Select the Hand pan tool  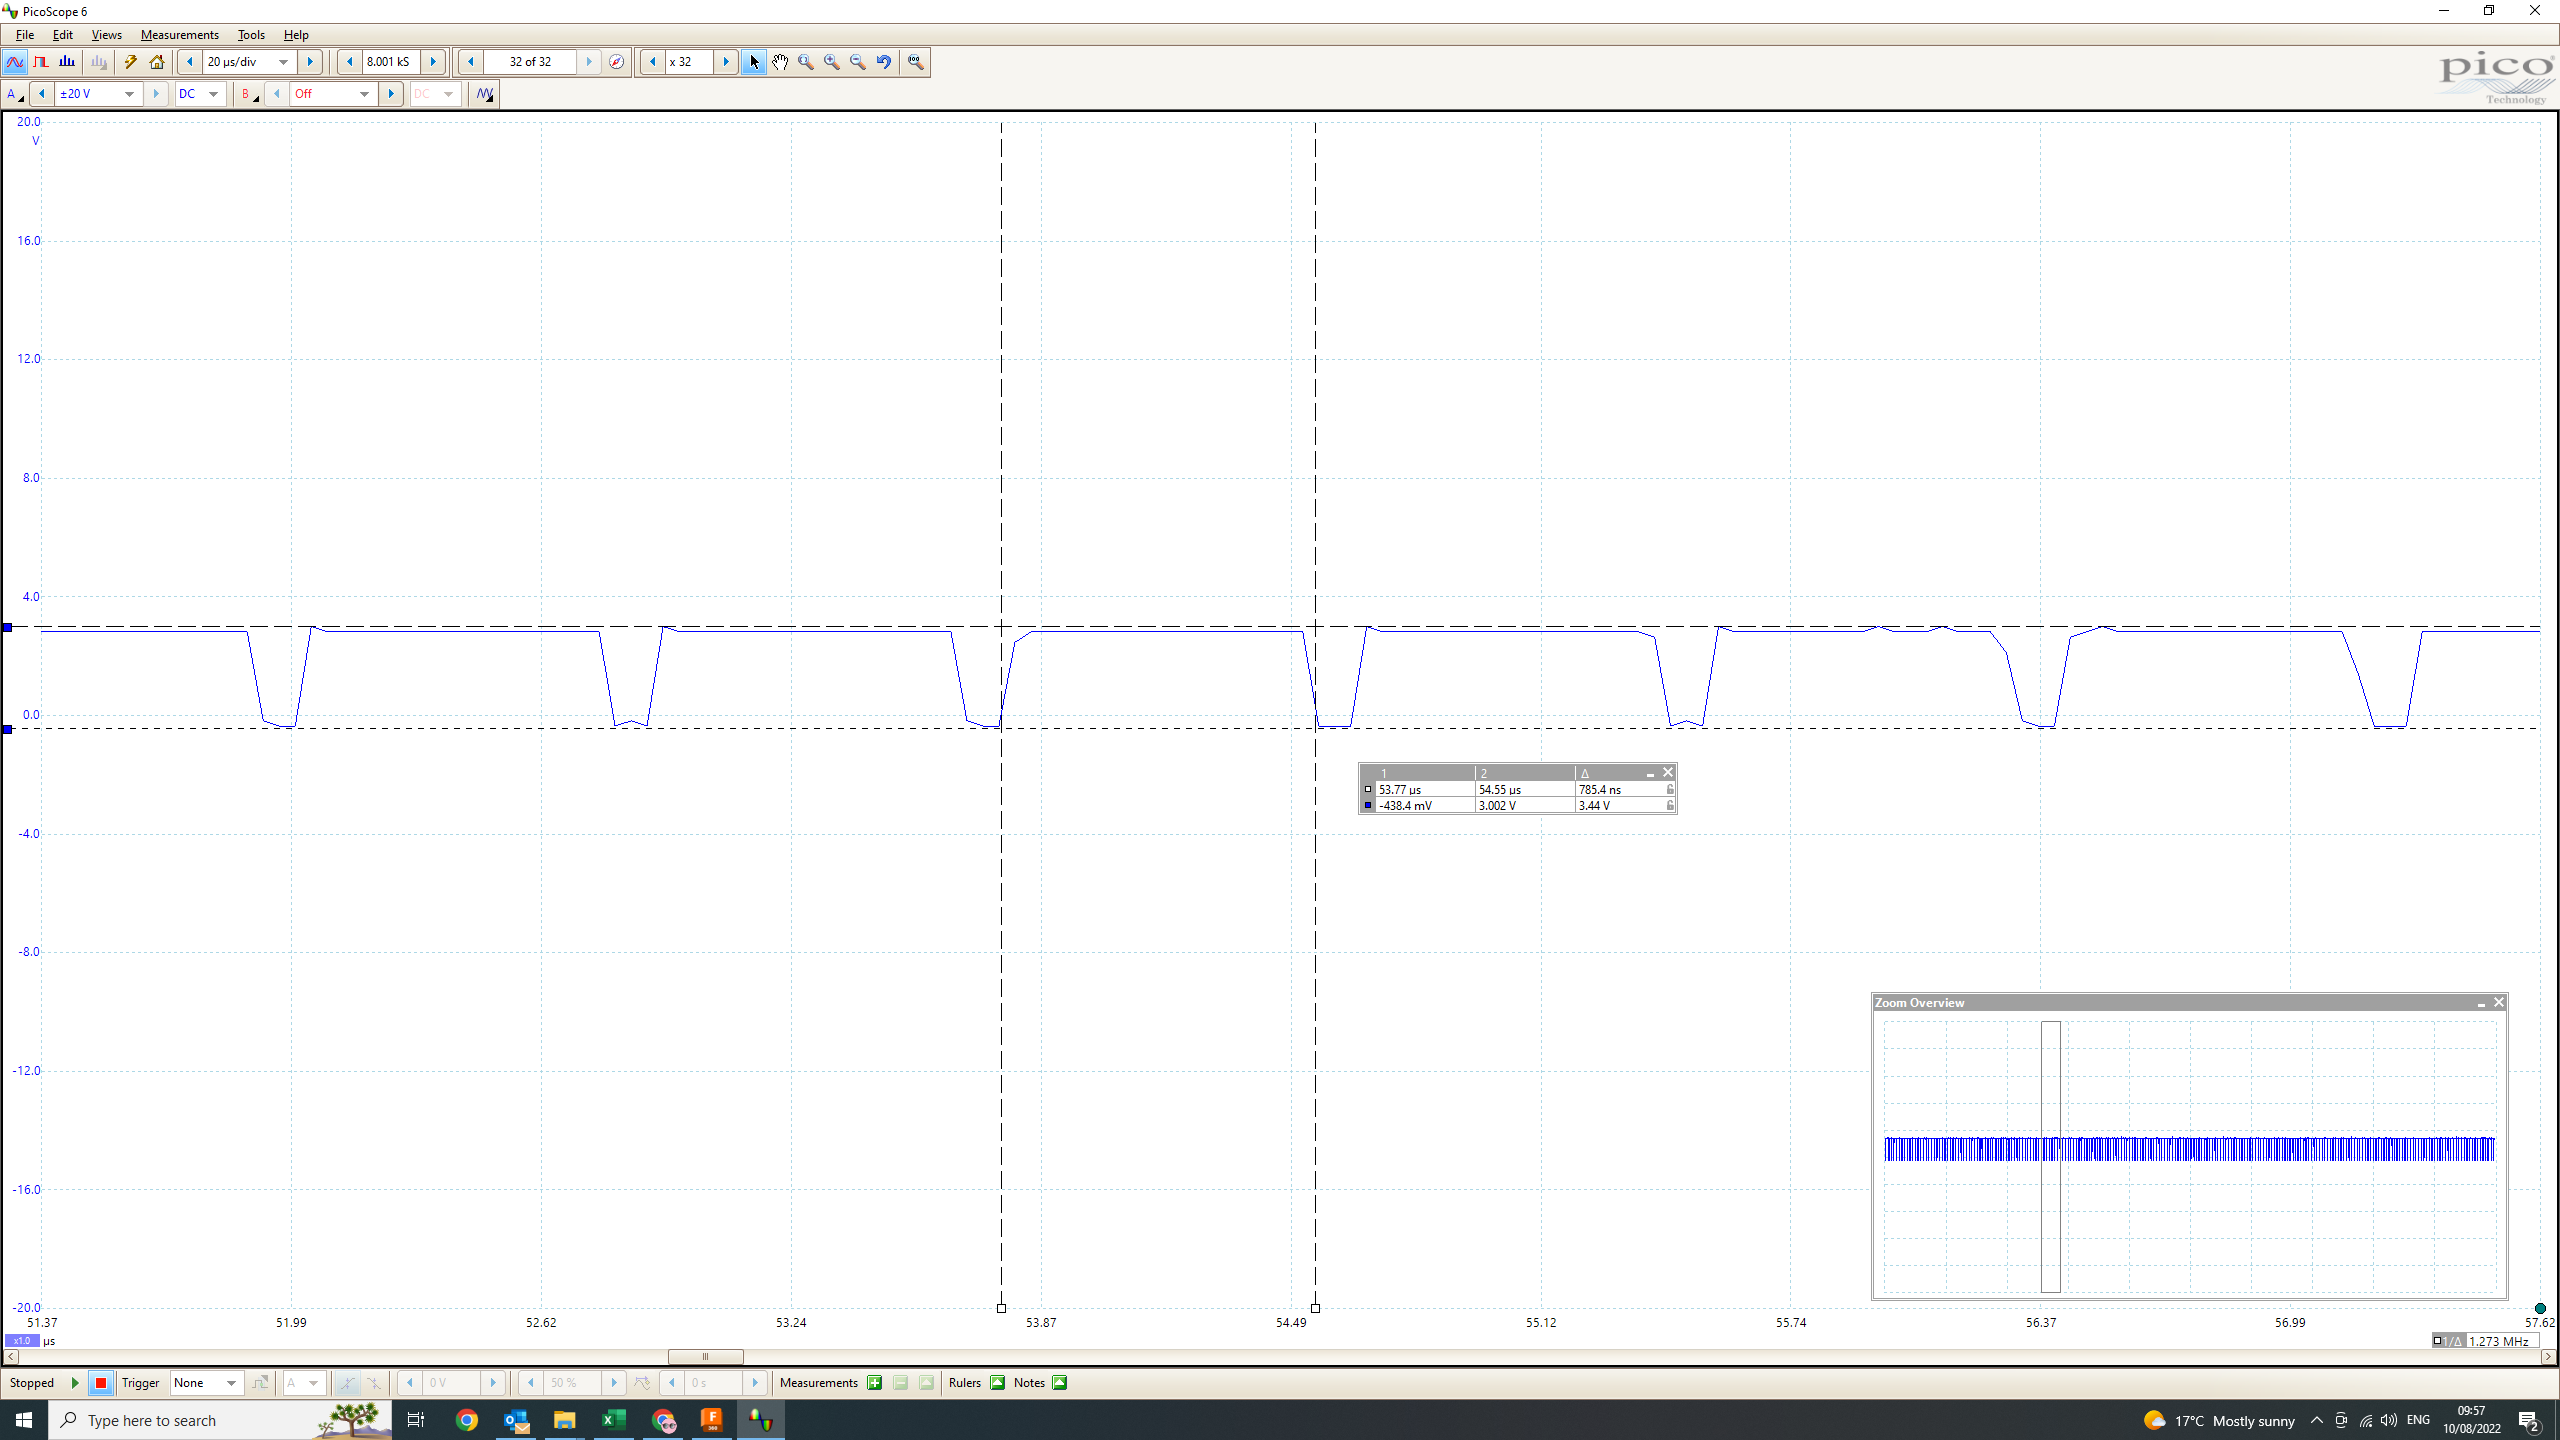(780, 62)
